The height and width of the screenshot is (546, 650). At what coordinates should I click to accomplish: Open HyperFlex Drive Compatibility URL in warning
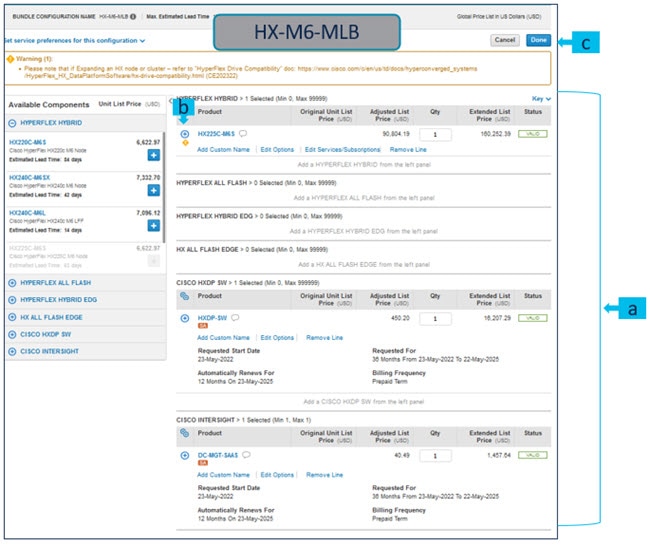click(x=250, y=72)
